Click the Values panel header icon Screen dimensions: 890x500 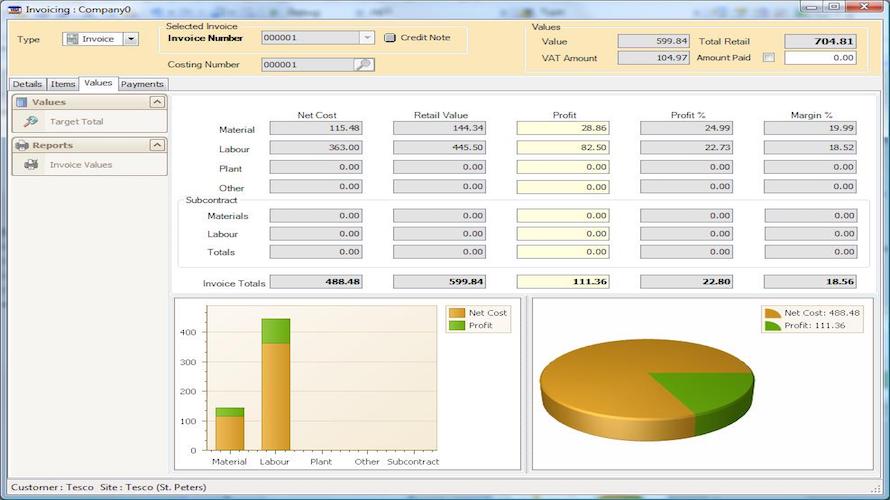22,102
